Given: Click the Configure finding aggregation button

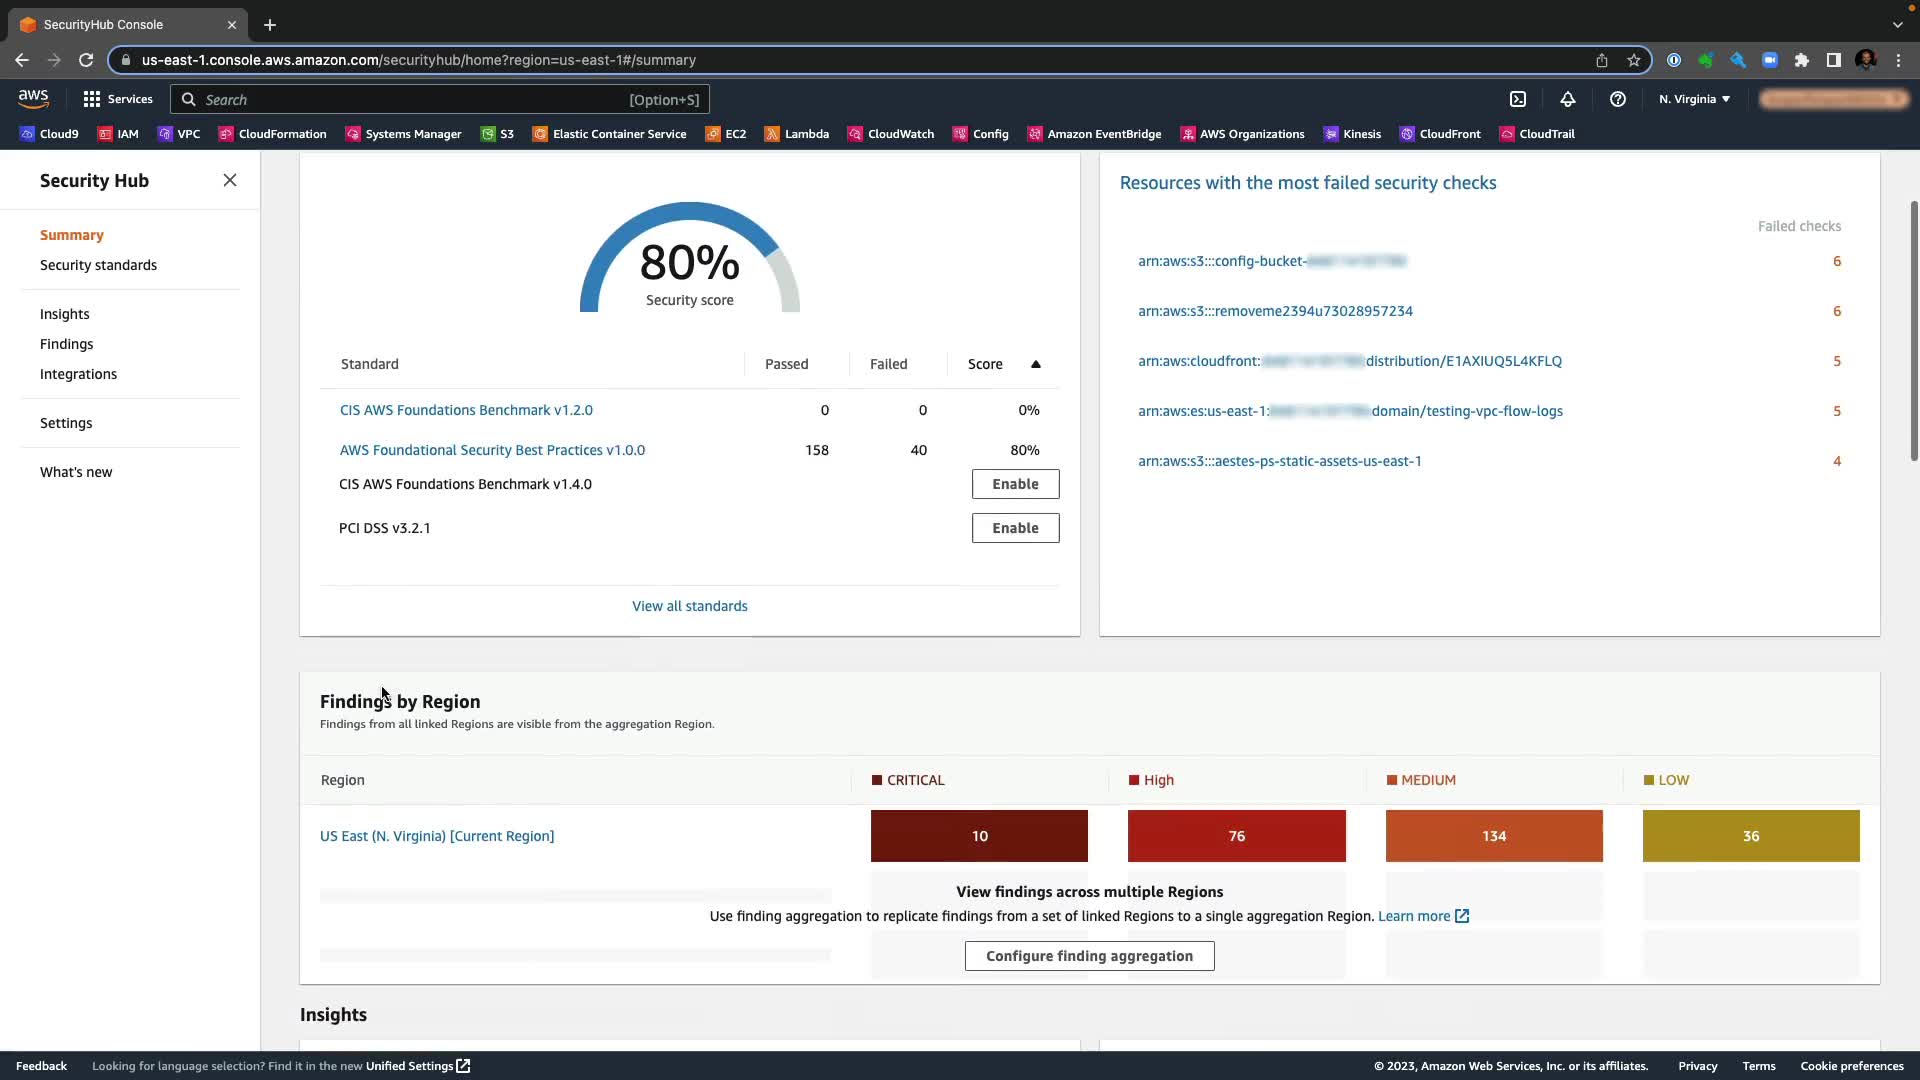Looking at the screenshot, I should click(x=1089, y=956).
